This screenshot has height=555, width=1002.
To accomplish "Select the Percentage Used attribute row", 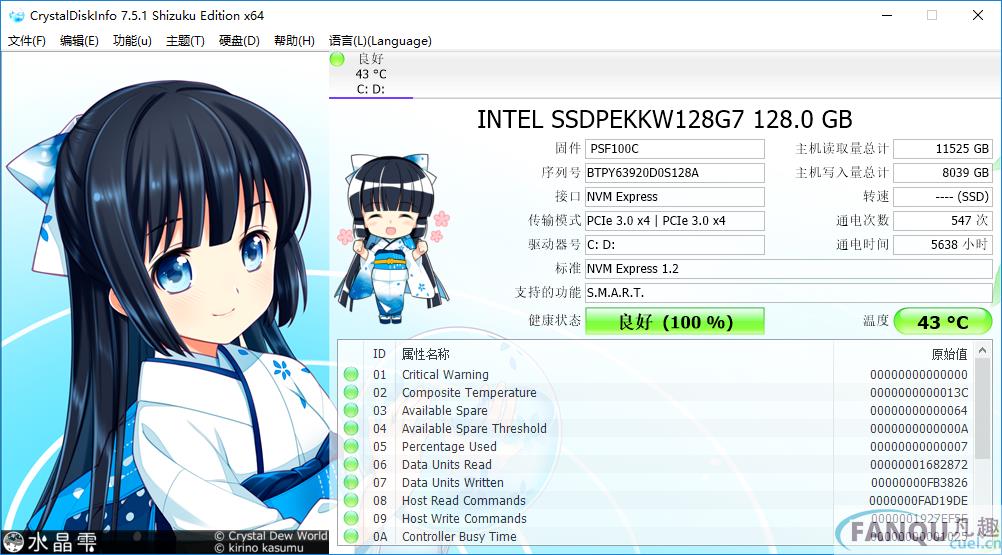I will point(656,446).
